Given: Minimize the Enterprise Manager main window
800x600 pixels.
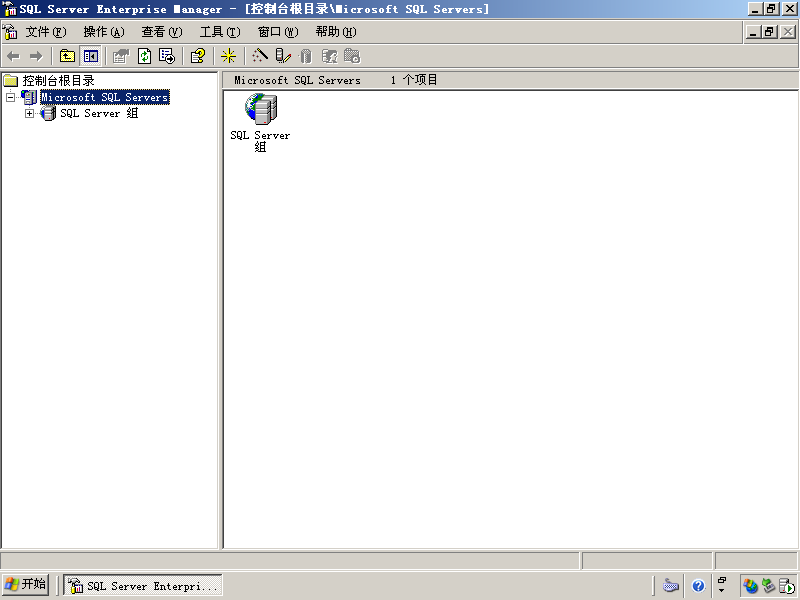Looking at the screenshot, I should 756,9.
